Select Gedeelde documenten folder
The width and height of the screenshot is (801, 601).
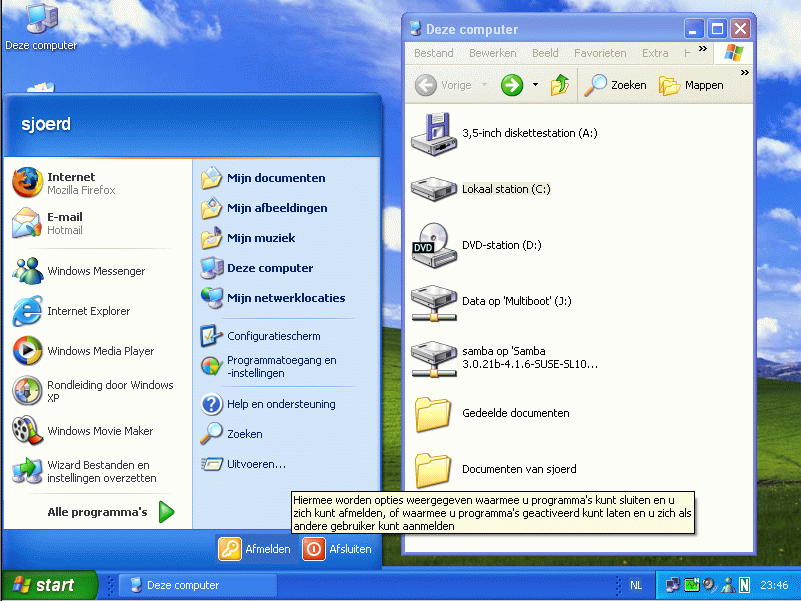coord(490,413)
